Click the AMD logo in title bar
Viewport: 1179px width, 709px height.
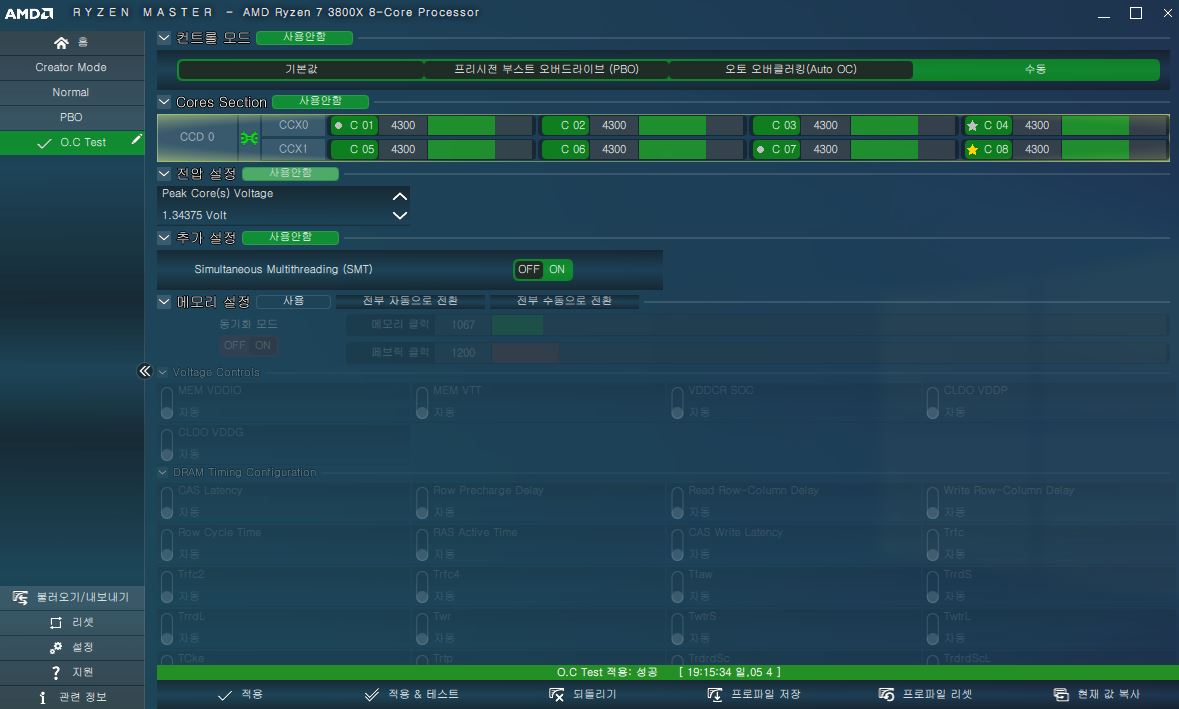tap(29, 13)
